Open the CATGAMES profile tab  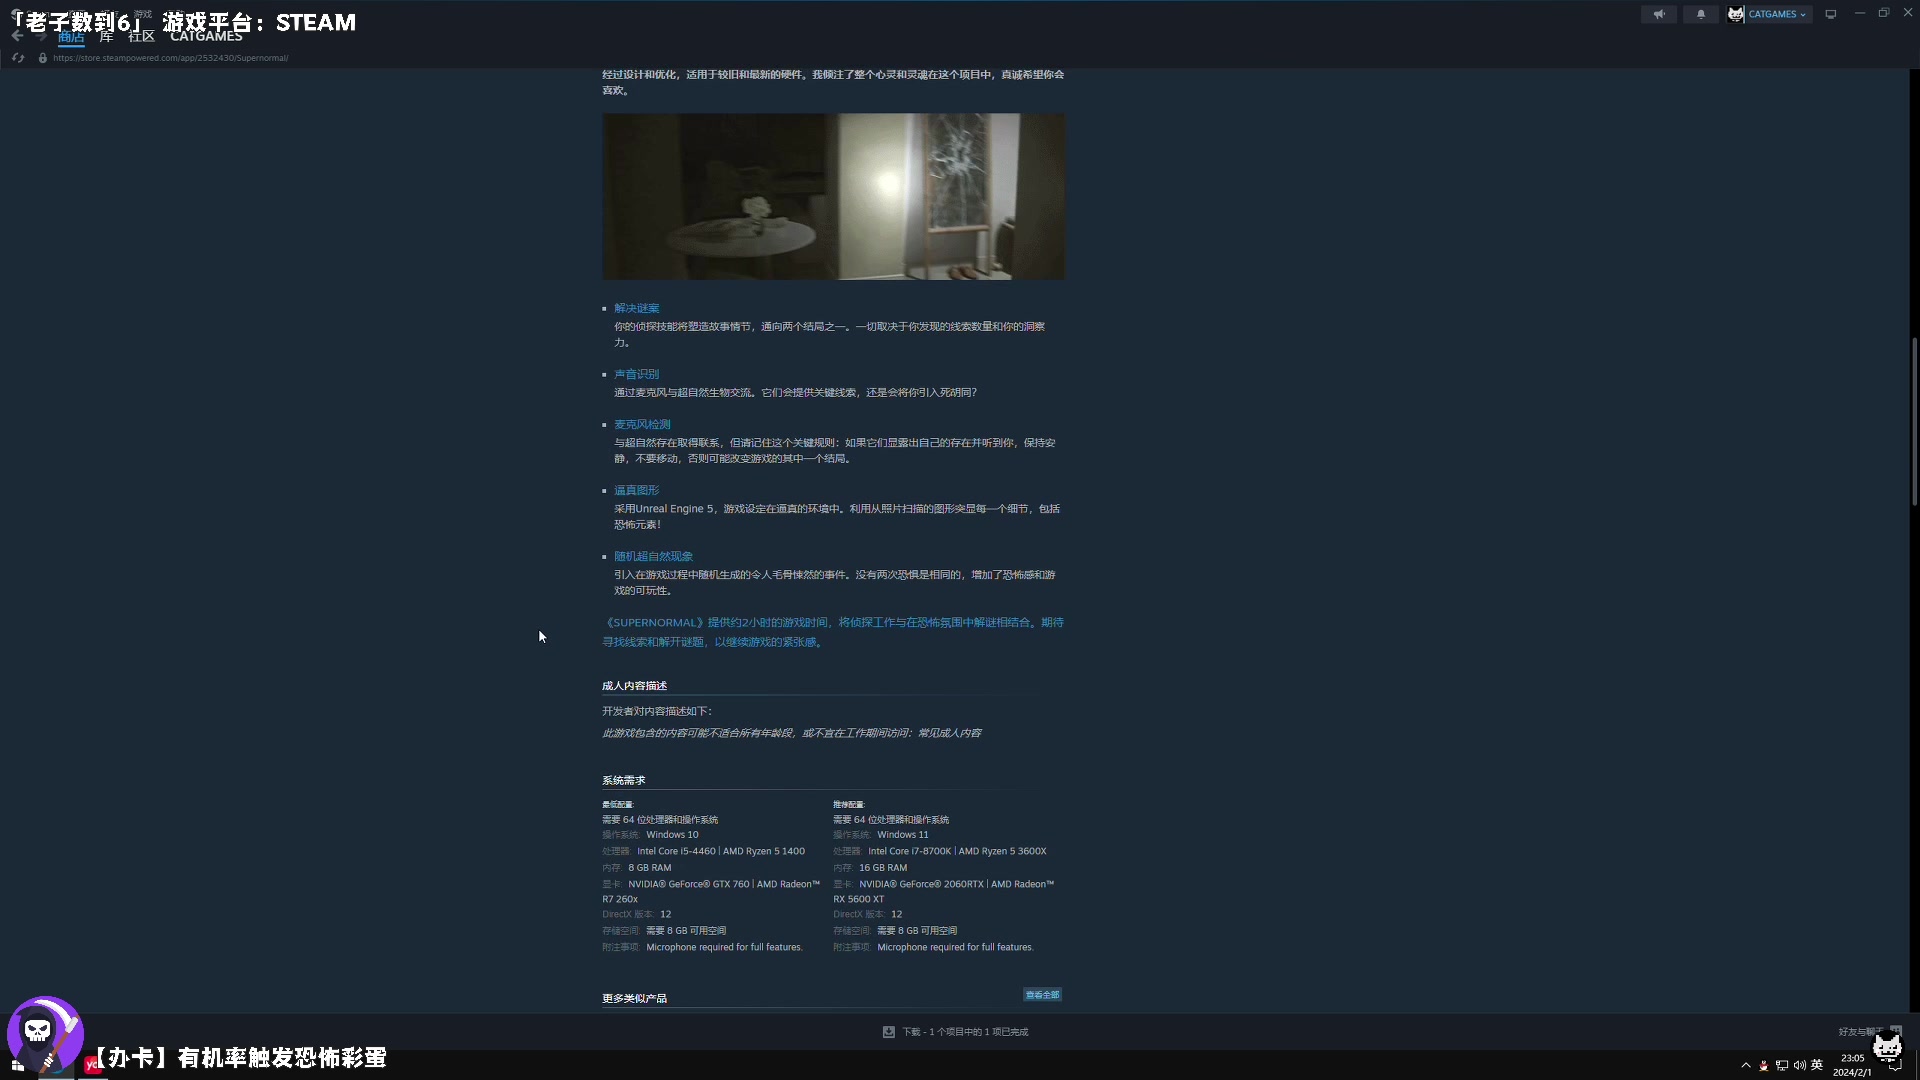coord(206,37)
